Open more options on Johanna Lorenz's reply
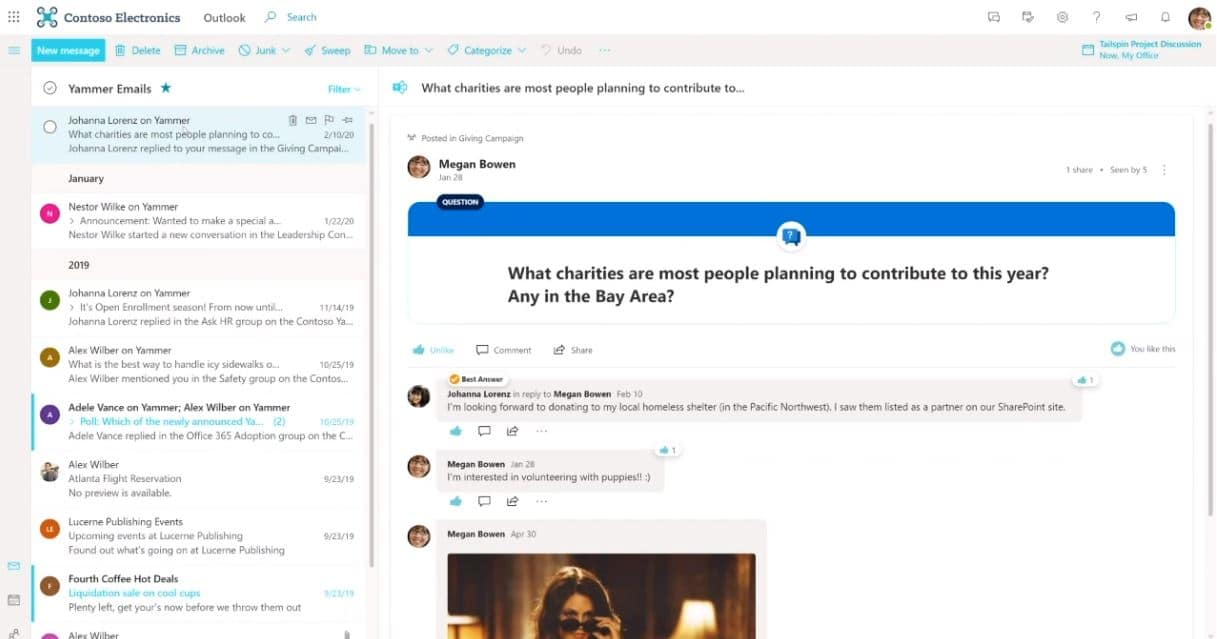The width and height of the screenshot is (1217, 639). (x=542, y=431)
